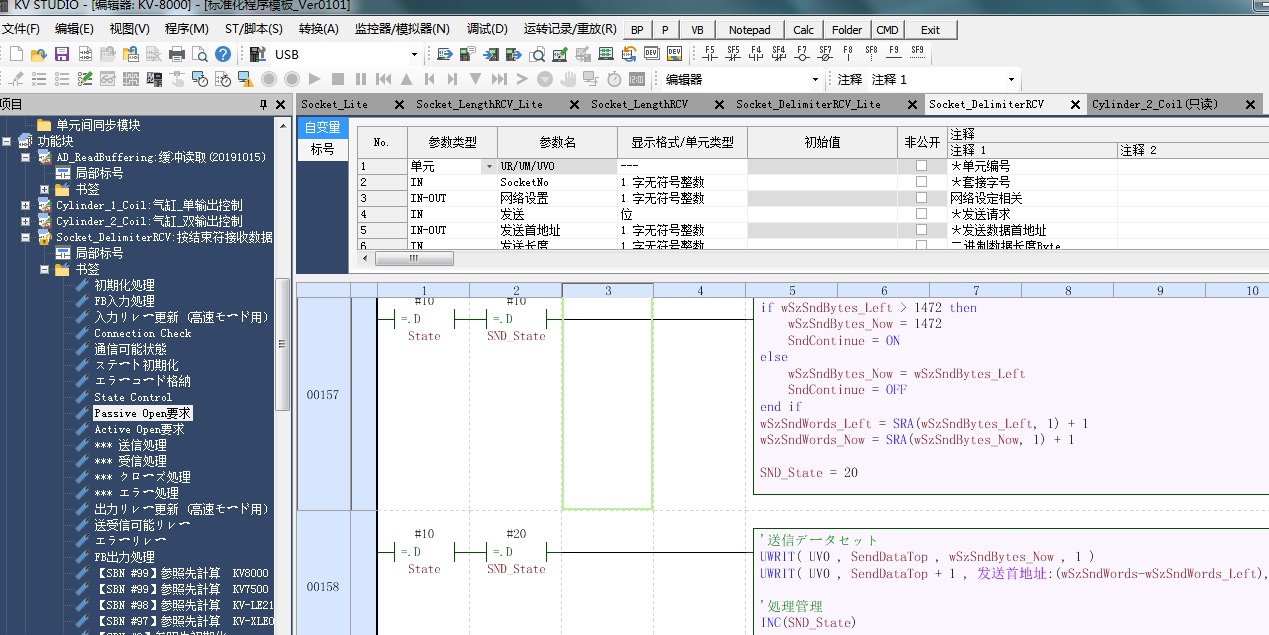Open the 注释 1 comment dropdown

click(x=1010, y=79)
